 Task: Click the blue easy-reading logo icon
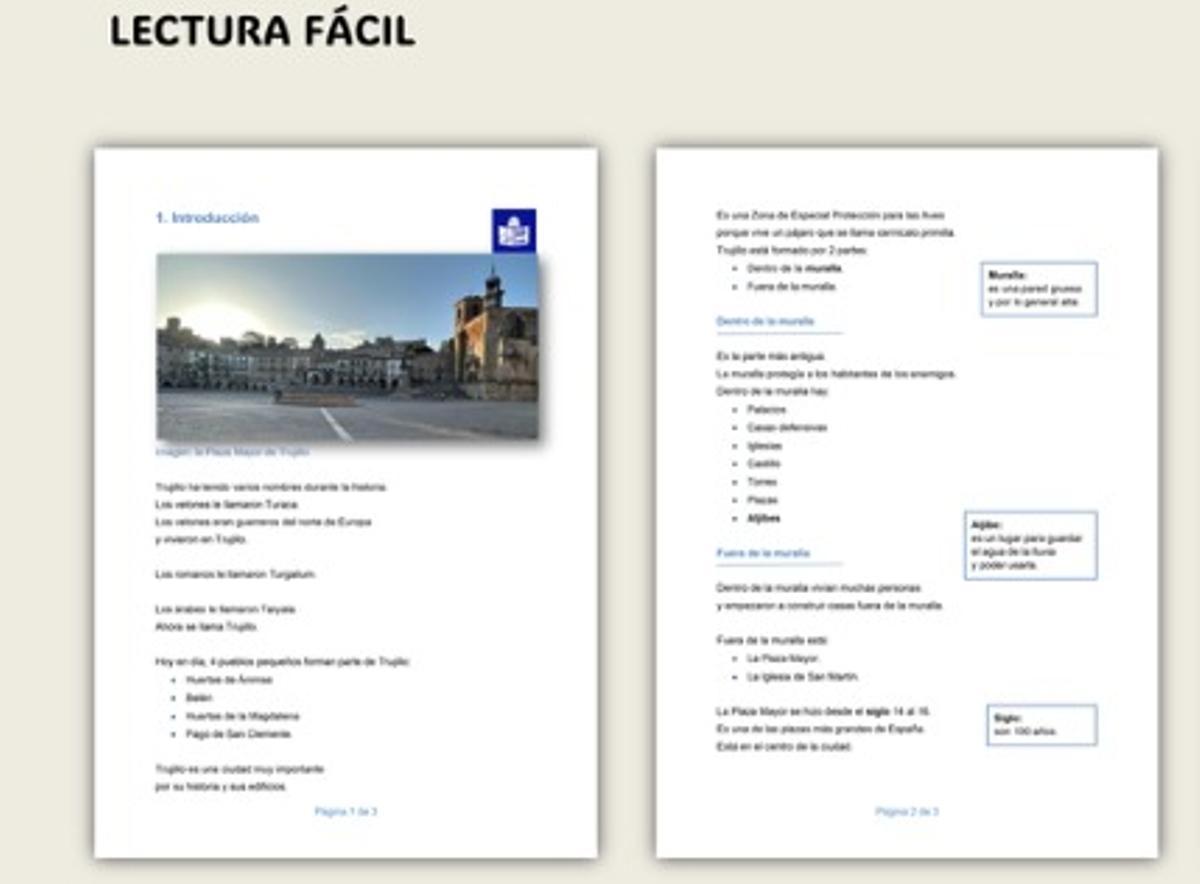coord(514,230)
